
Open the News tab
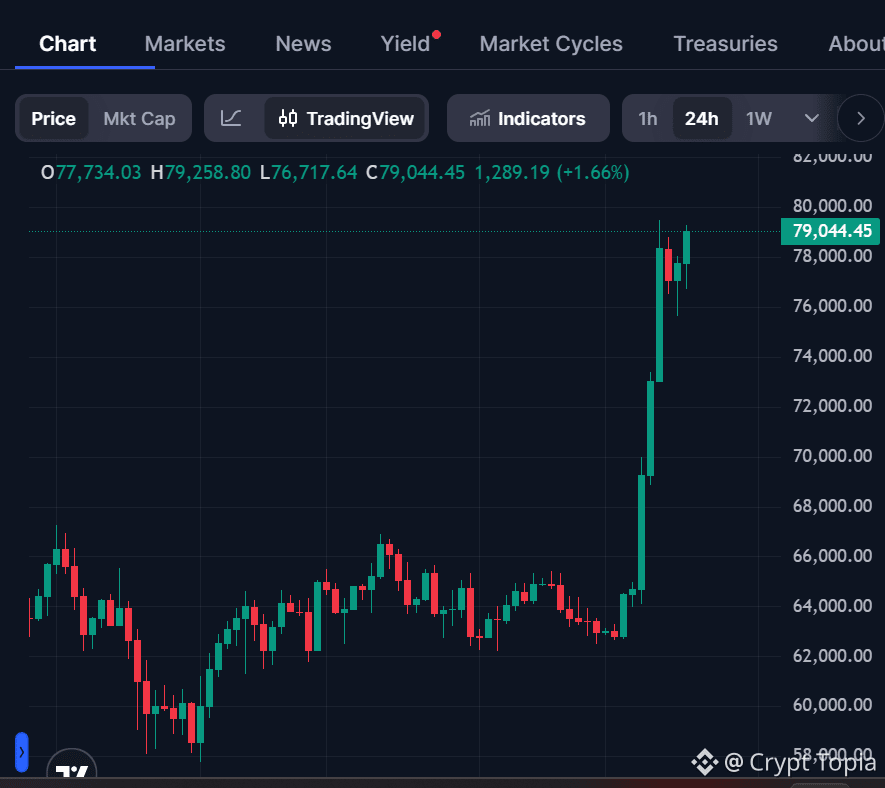(x=303, y=44)
